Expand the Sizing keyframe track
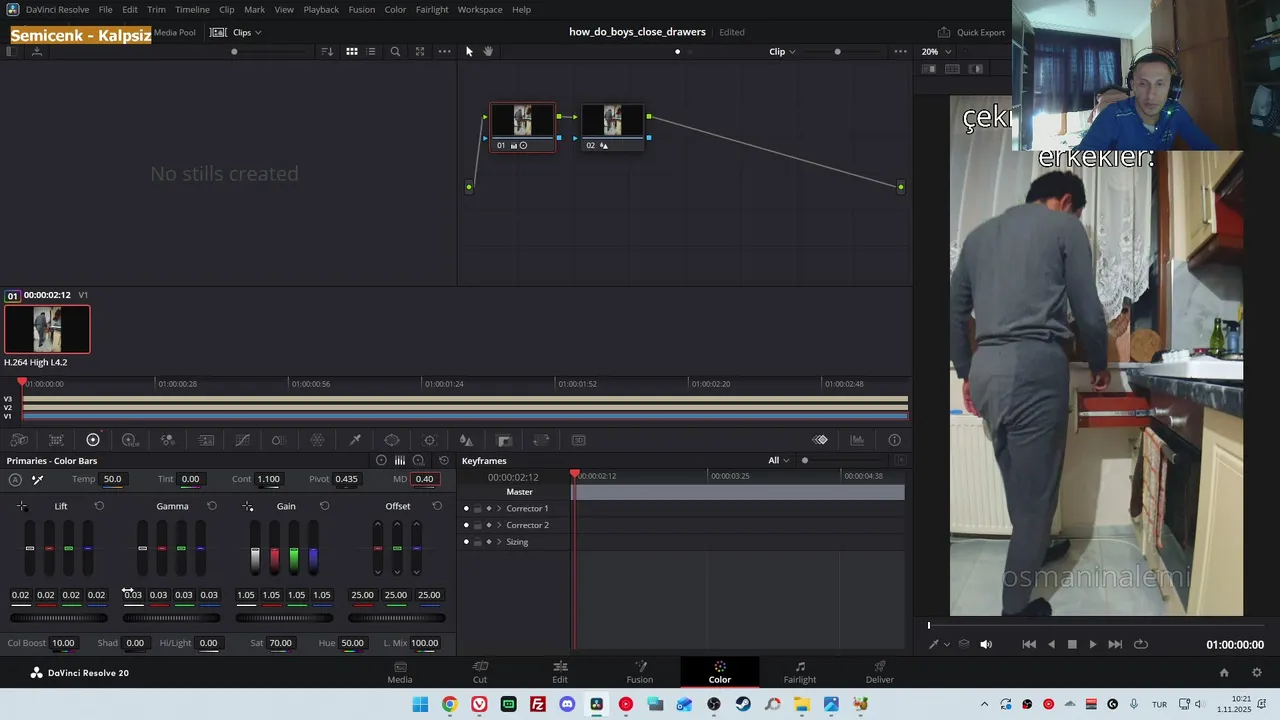 (x=499, y=542)
